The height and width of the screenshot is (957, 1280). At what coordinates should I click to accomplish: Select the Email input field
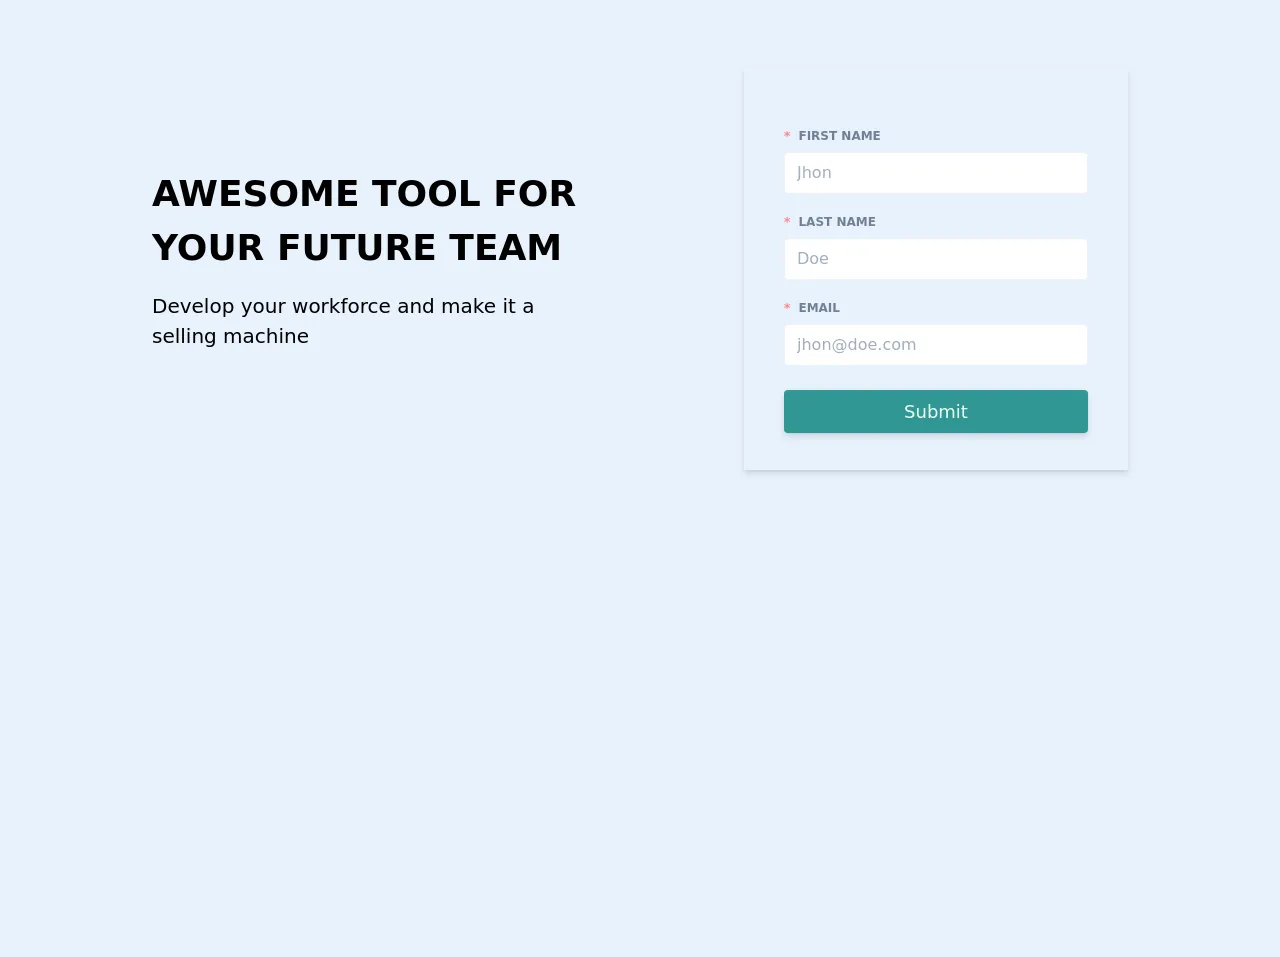pos(935,345)
